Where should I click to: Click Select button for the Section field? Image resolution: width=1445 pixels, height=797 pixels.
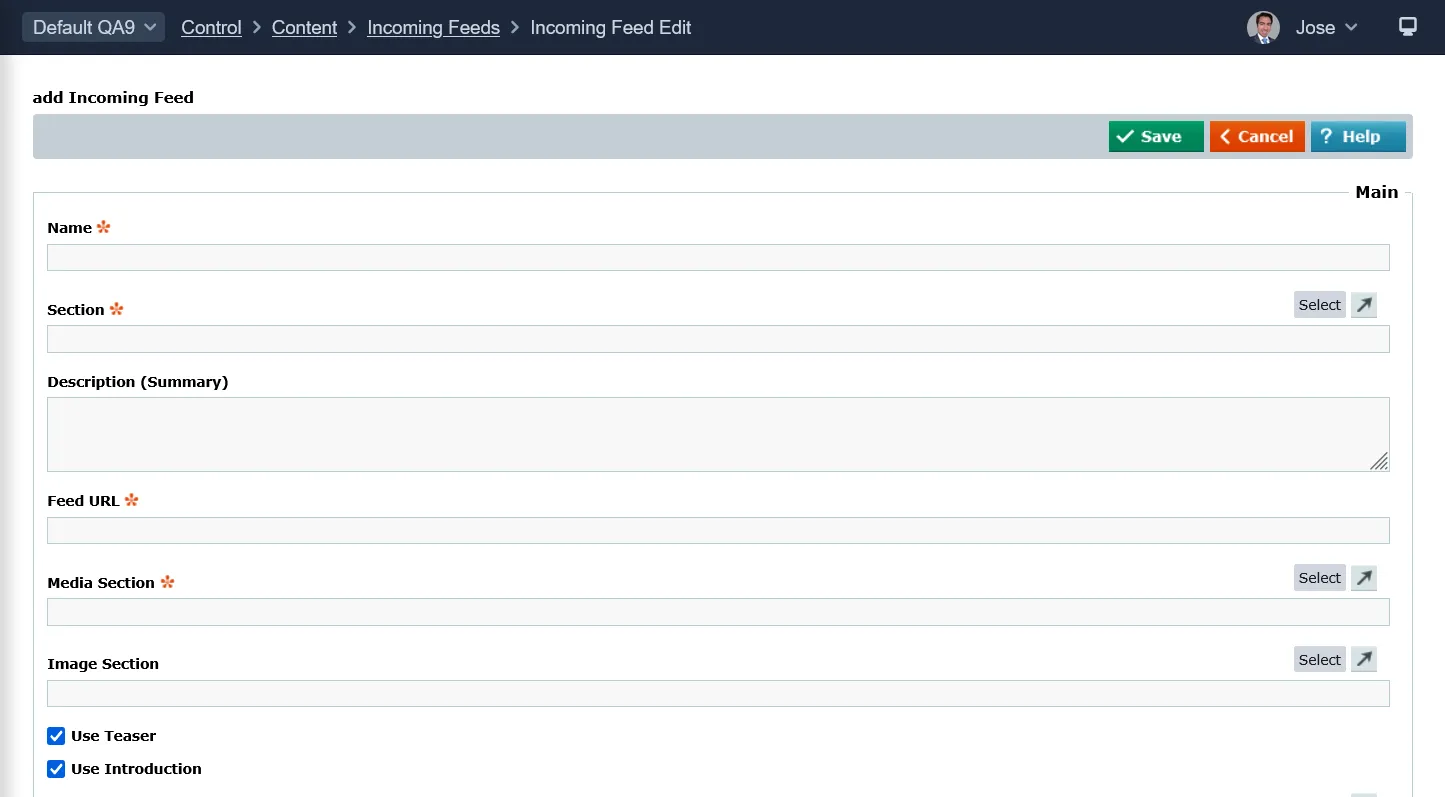coord(1319,305)
